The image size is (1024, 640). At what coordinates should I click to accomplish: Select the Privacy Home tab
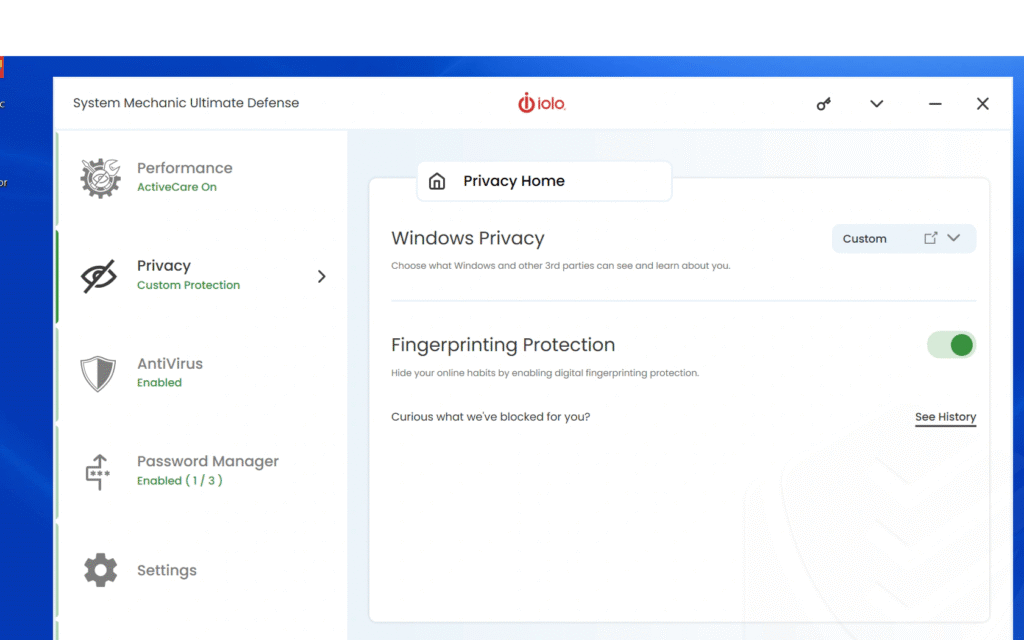(544, 181)
